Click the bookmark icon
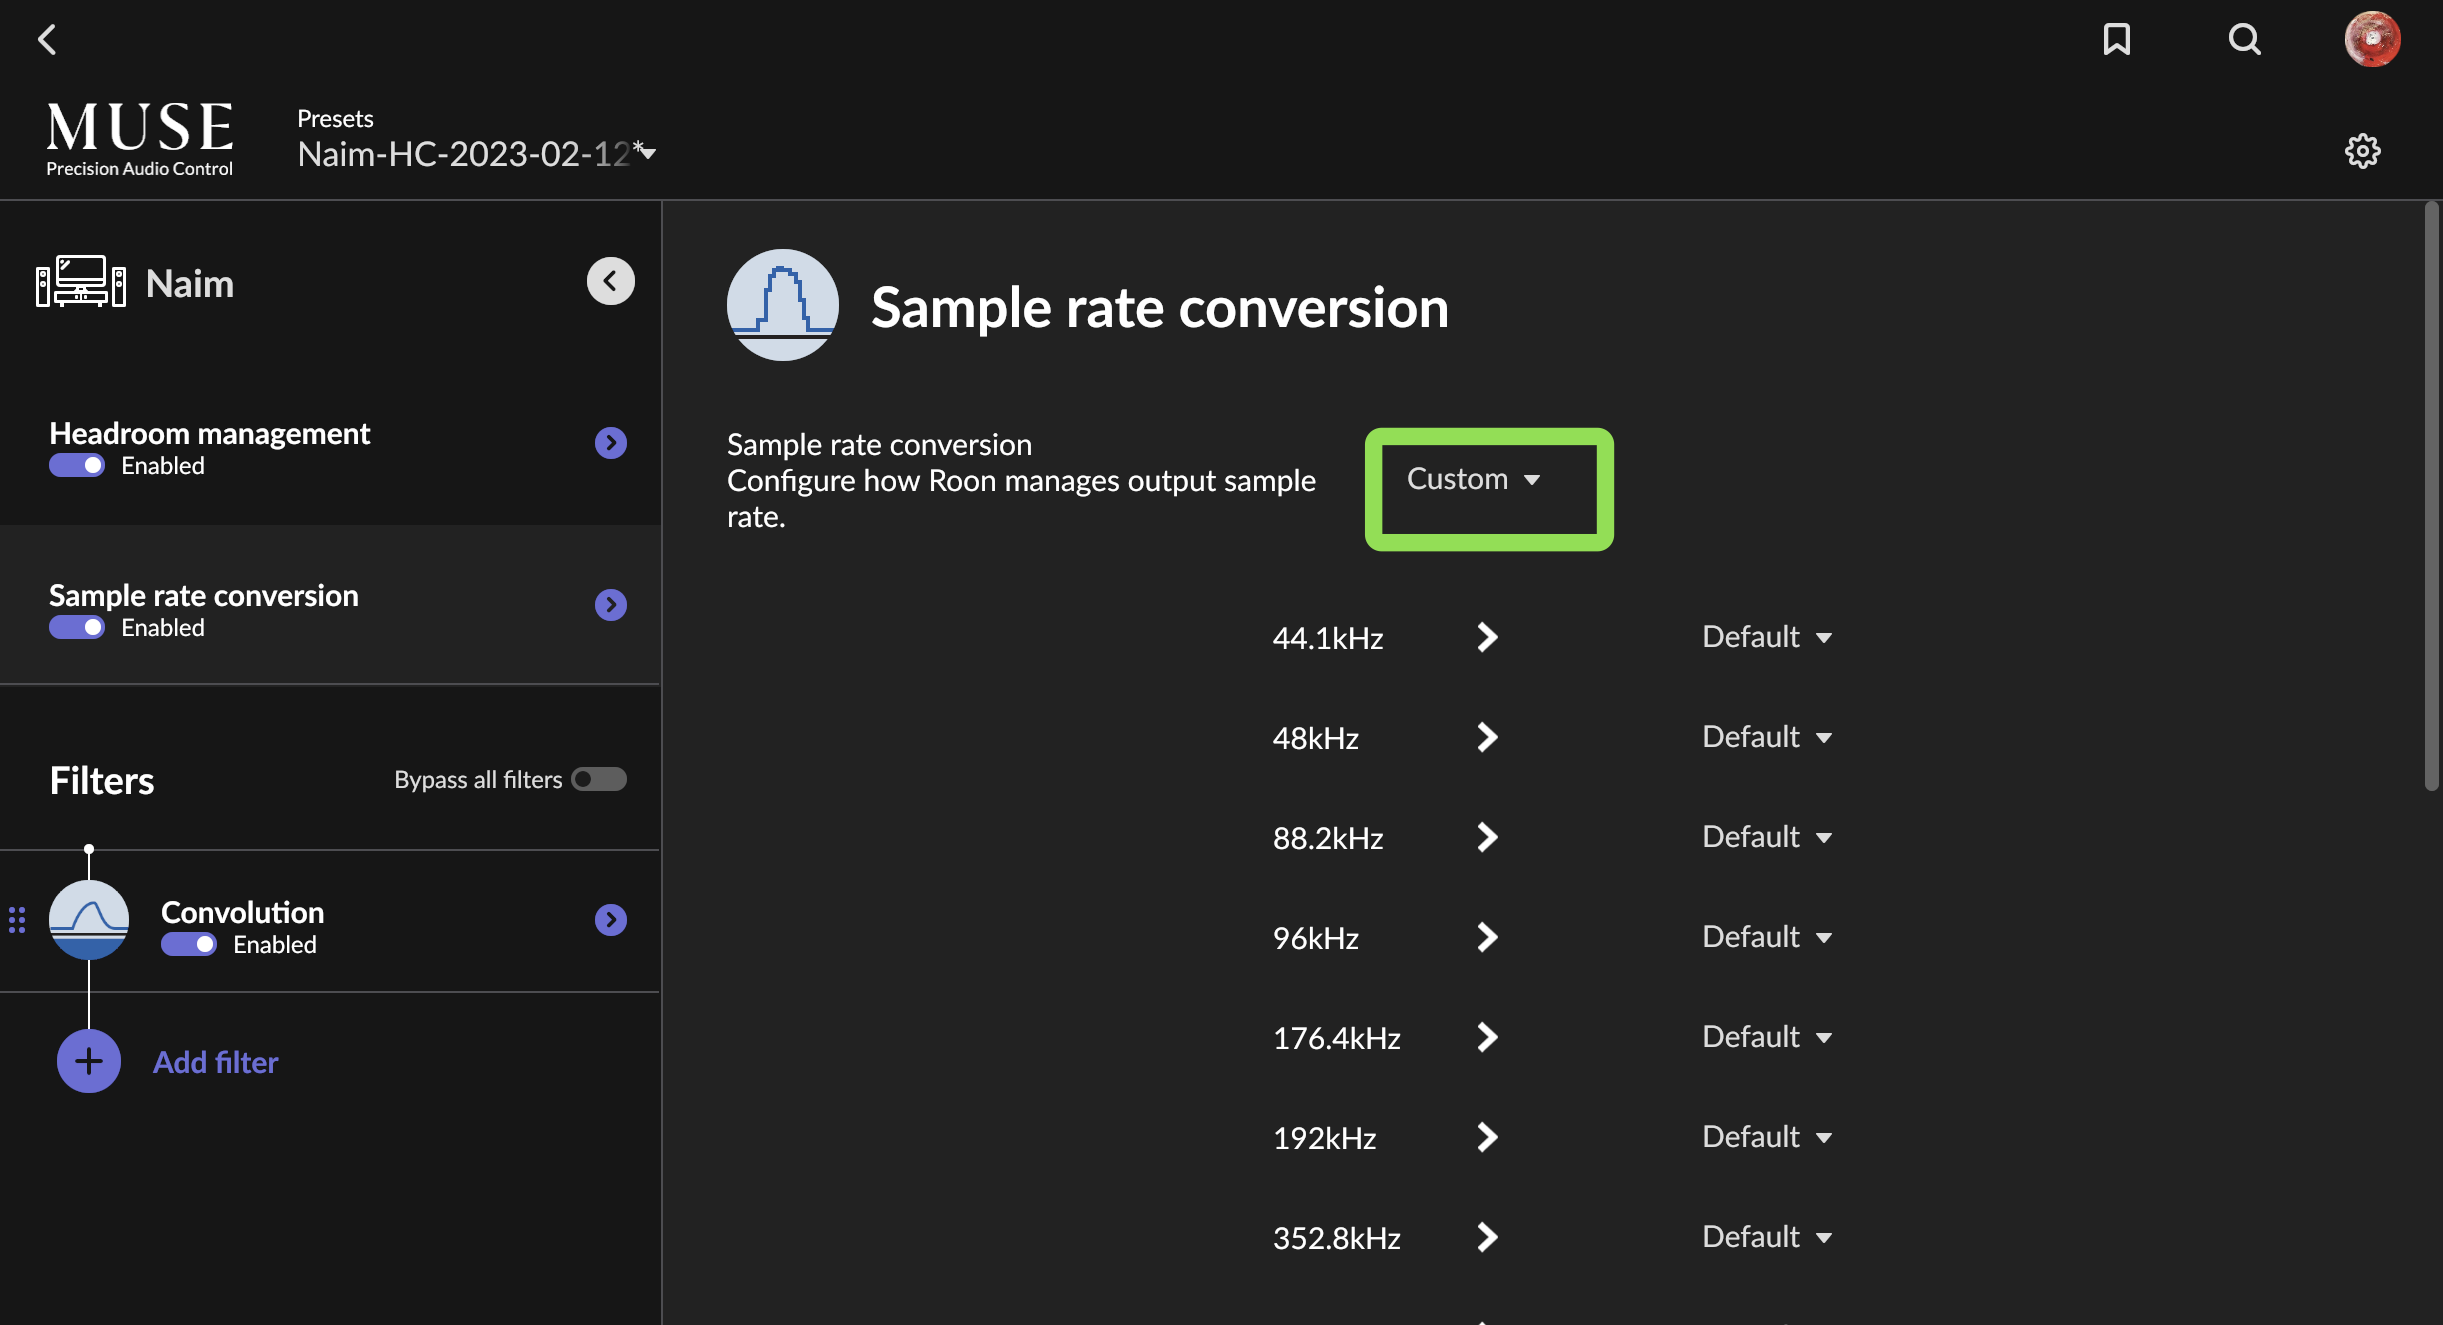The image size is (2443, 1325). (2117, 40)
